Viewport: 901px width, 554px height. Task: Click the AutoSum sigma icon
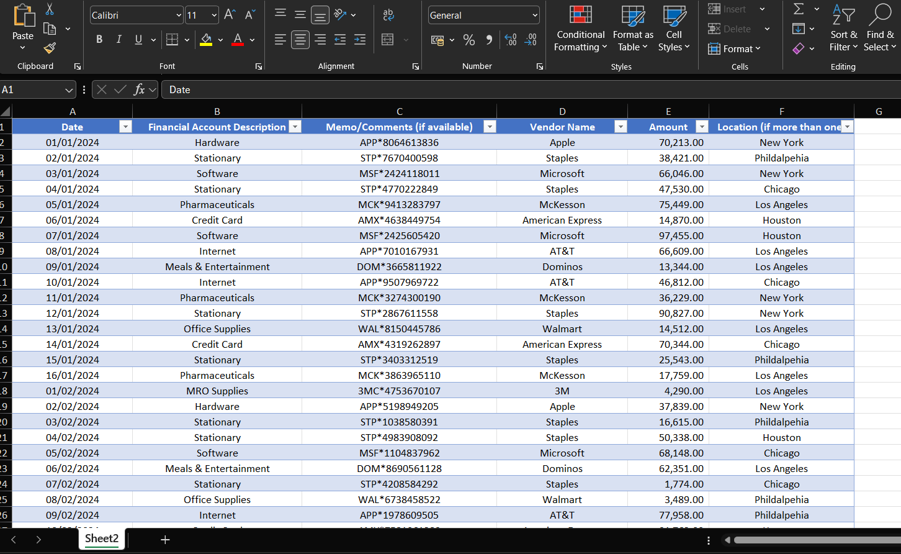point(799,9)
